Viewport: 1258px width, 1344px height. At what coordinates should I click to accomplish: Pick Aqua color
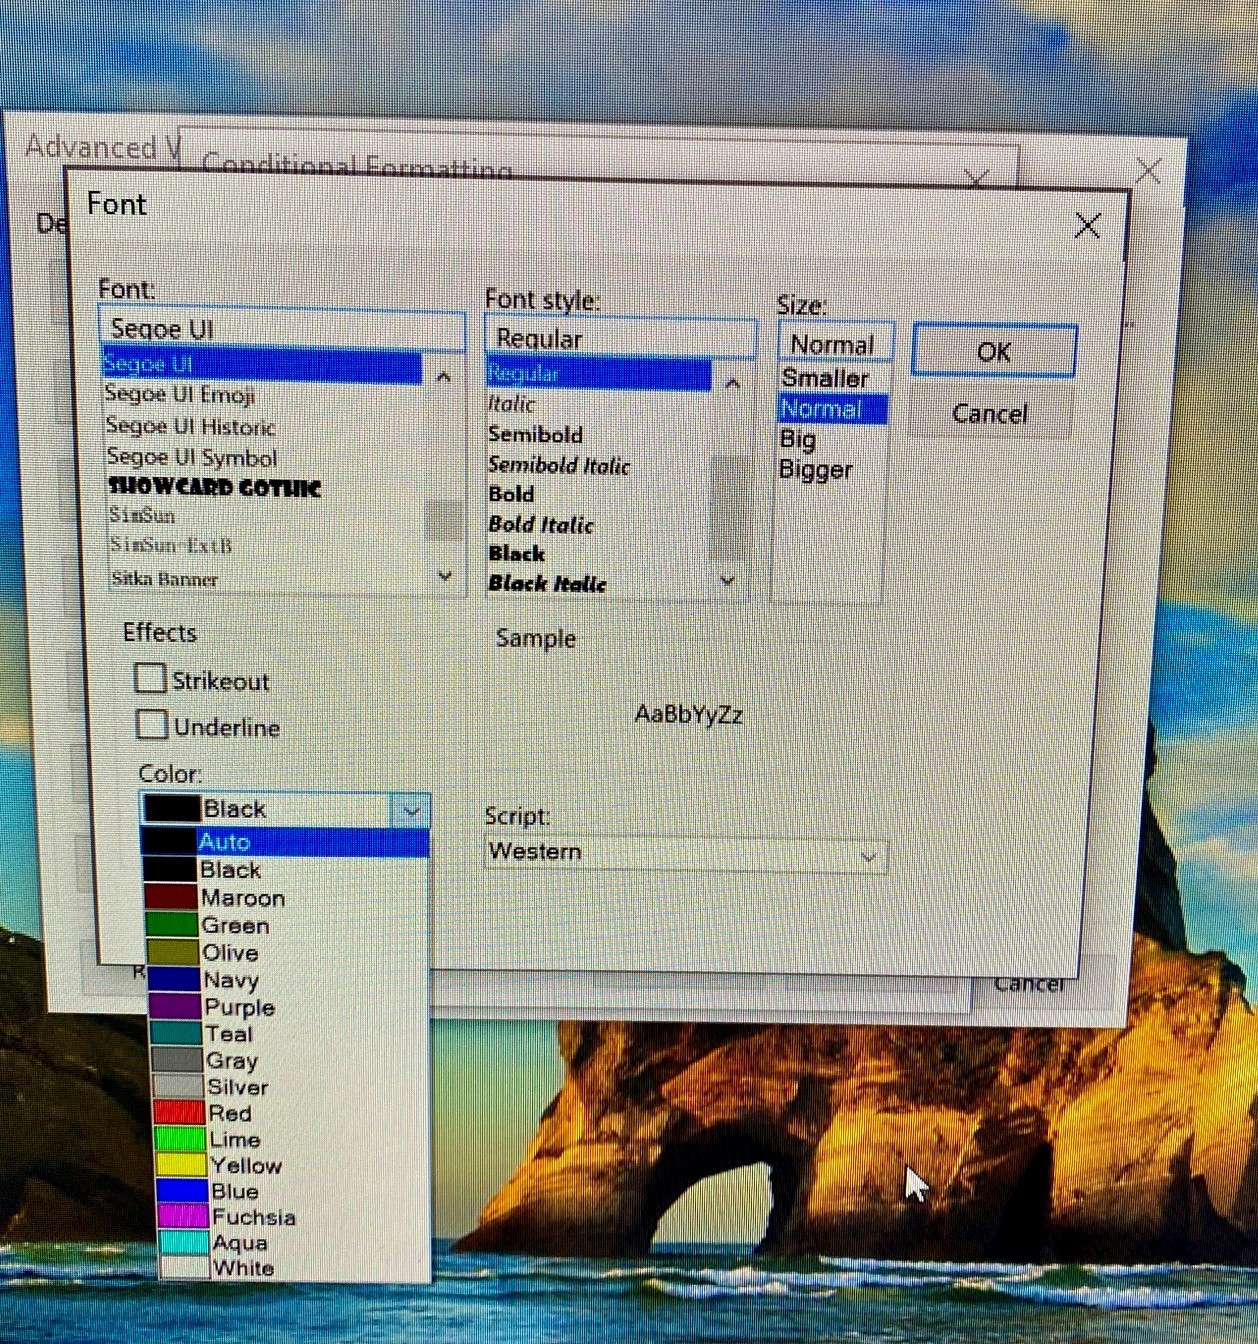[295, 1243]
